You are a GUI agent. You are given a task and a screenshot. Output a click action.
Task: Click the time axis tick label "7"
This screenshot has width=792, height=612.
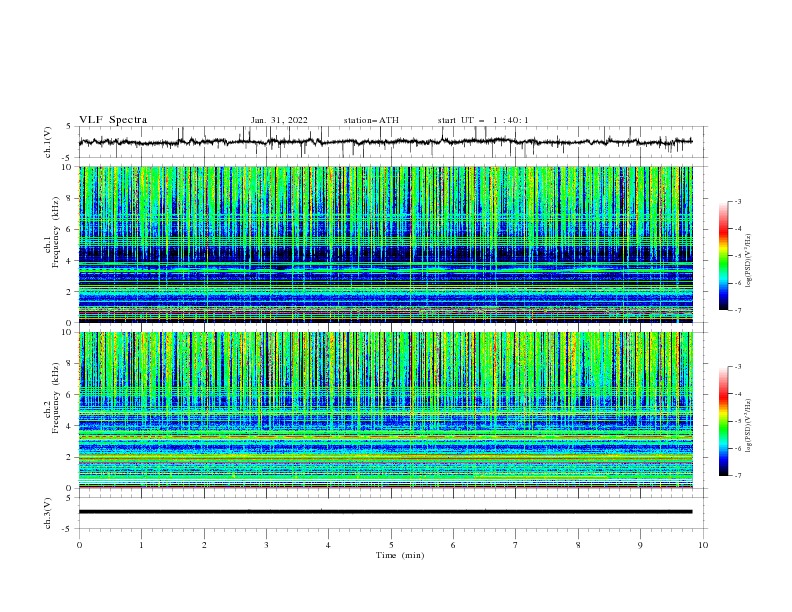tap(516, 545)
